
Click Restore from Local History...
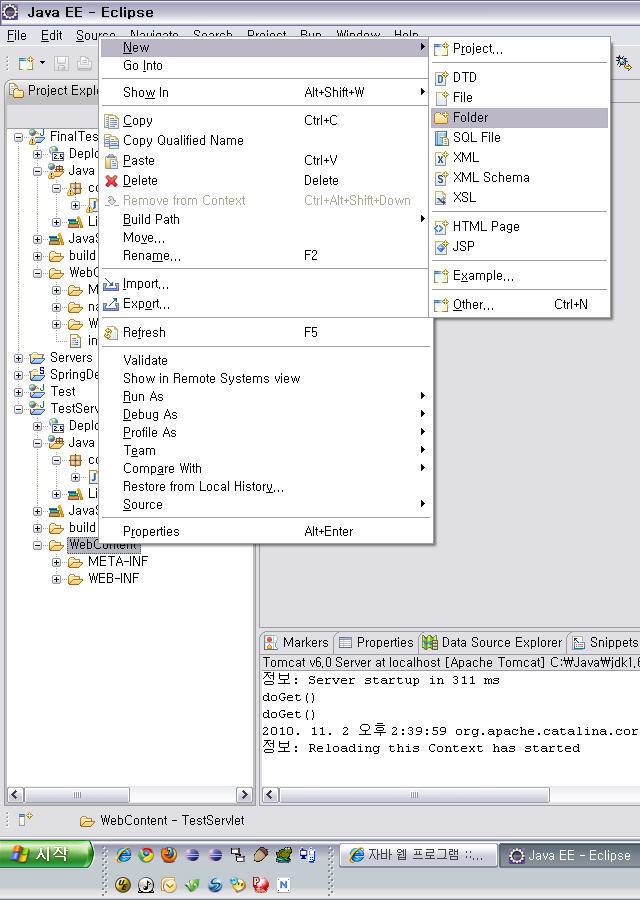265,487
